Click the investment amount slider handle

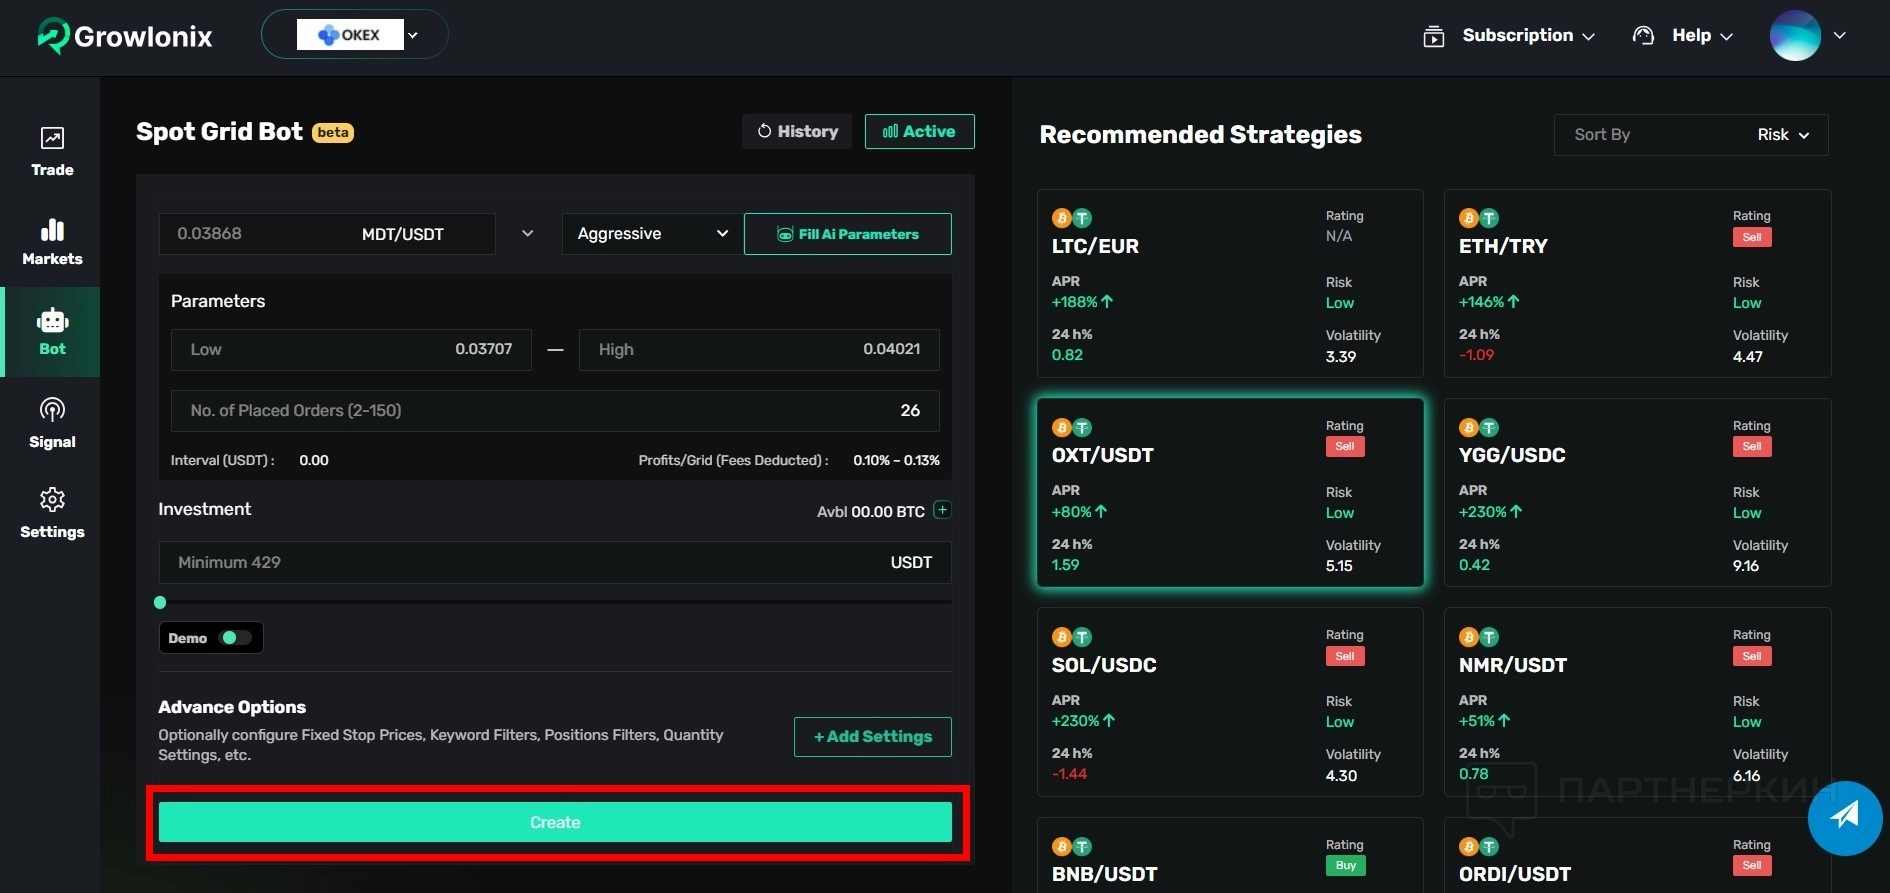160,603
